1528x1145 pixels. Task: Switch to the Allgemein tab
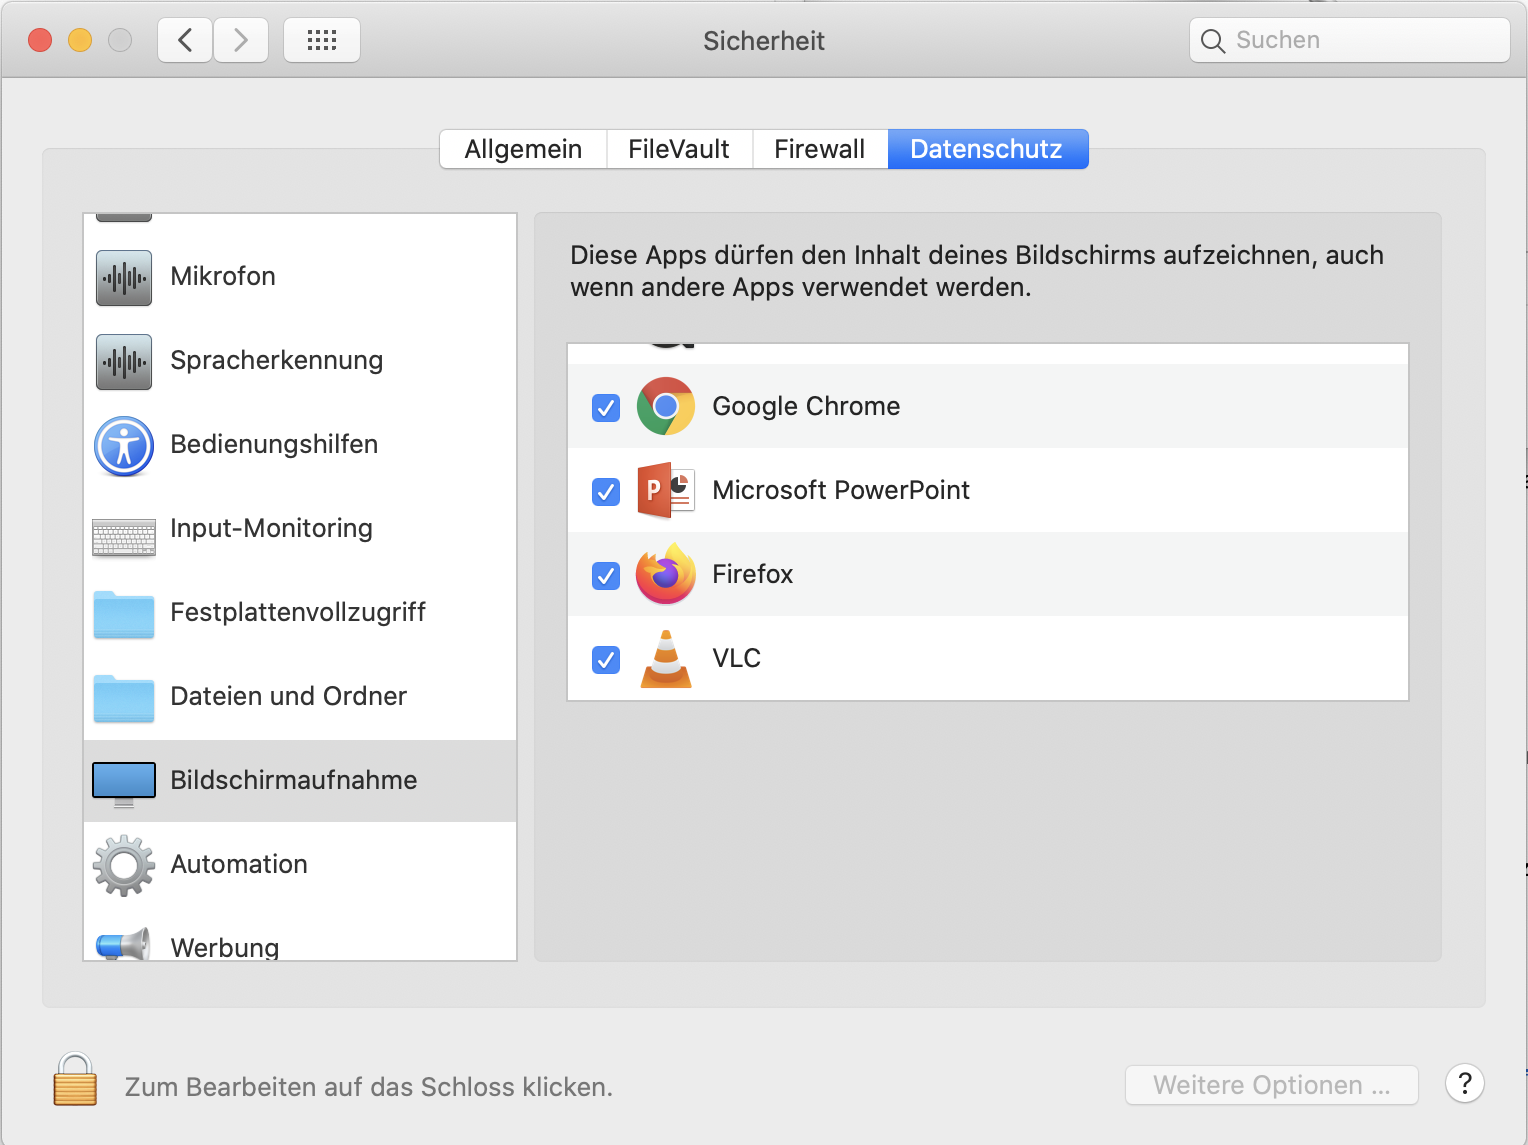(x=523, y=149)
